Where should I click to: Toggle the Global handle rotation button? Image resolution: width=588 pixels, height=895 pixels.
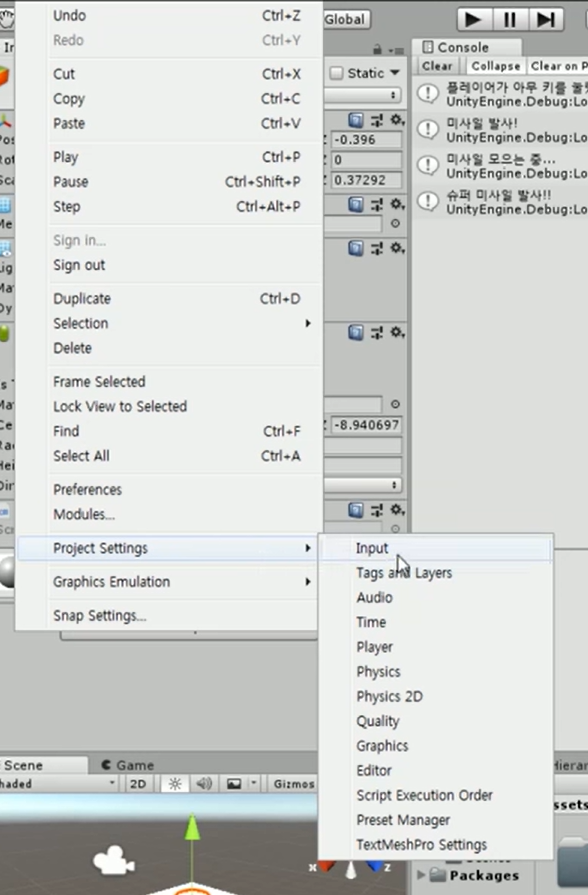(x=345, y=19)
